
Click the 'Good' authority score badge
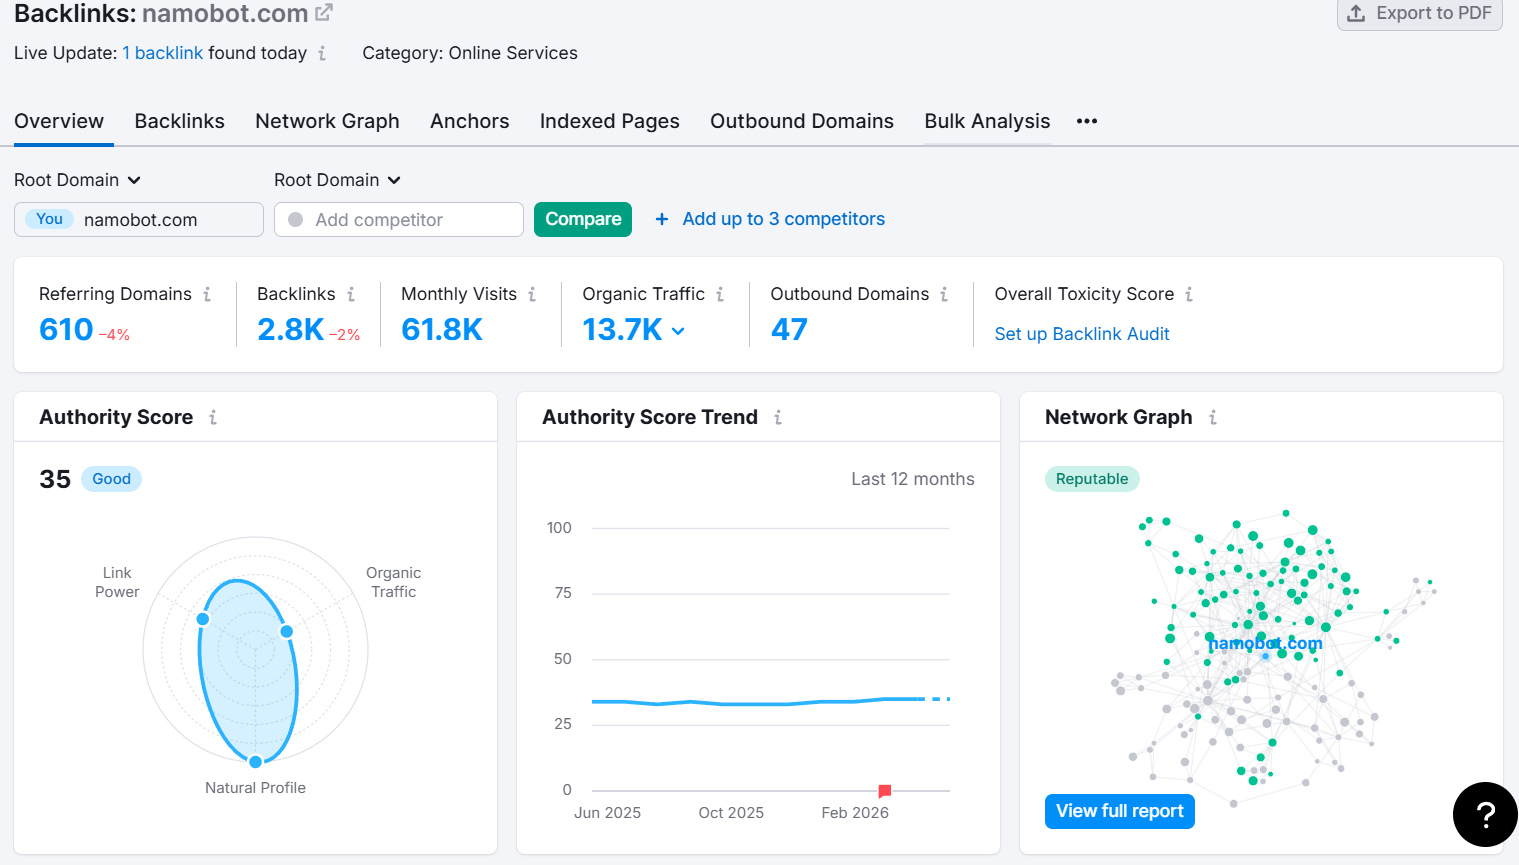(112, 479)
